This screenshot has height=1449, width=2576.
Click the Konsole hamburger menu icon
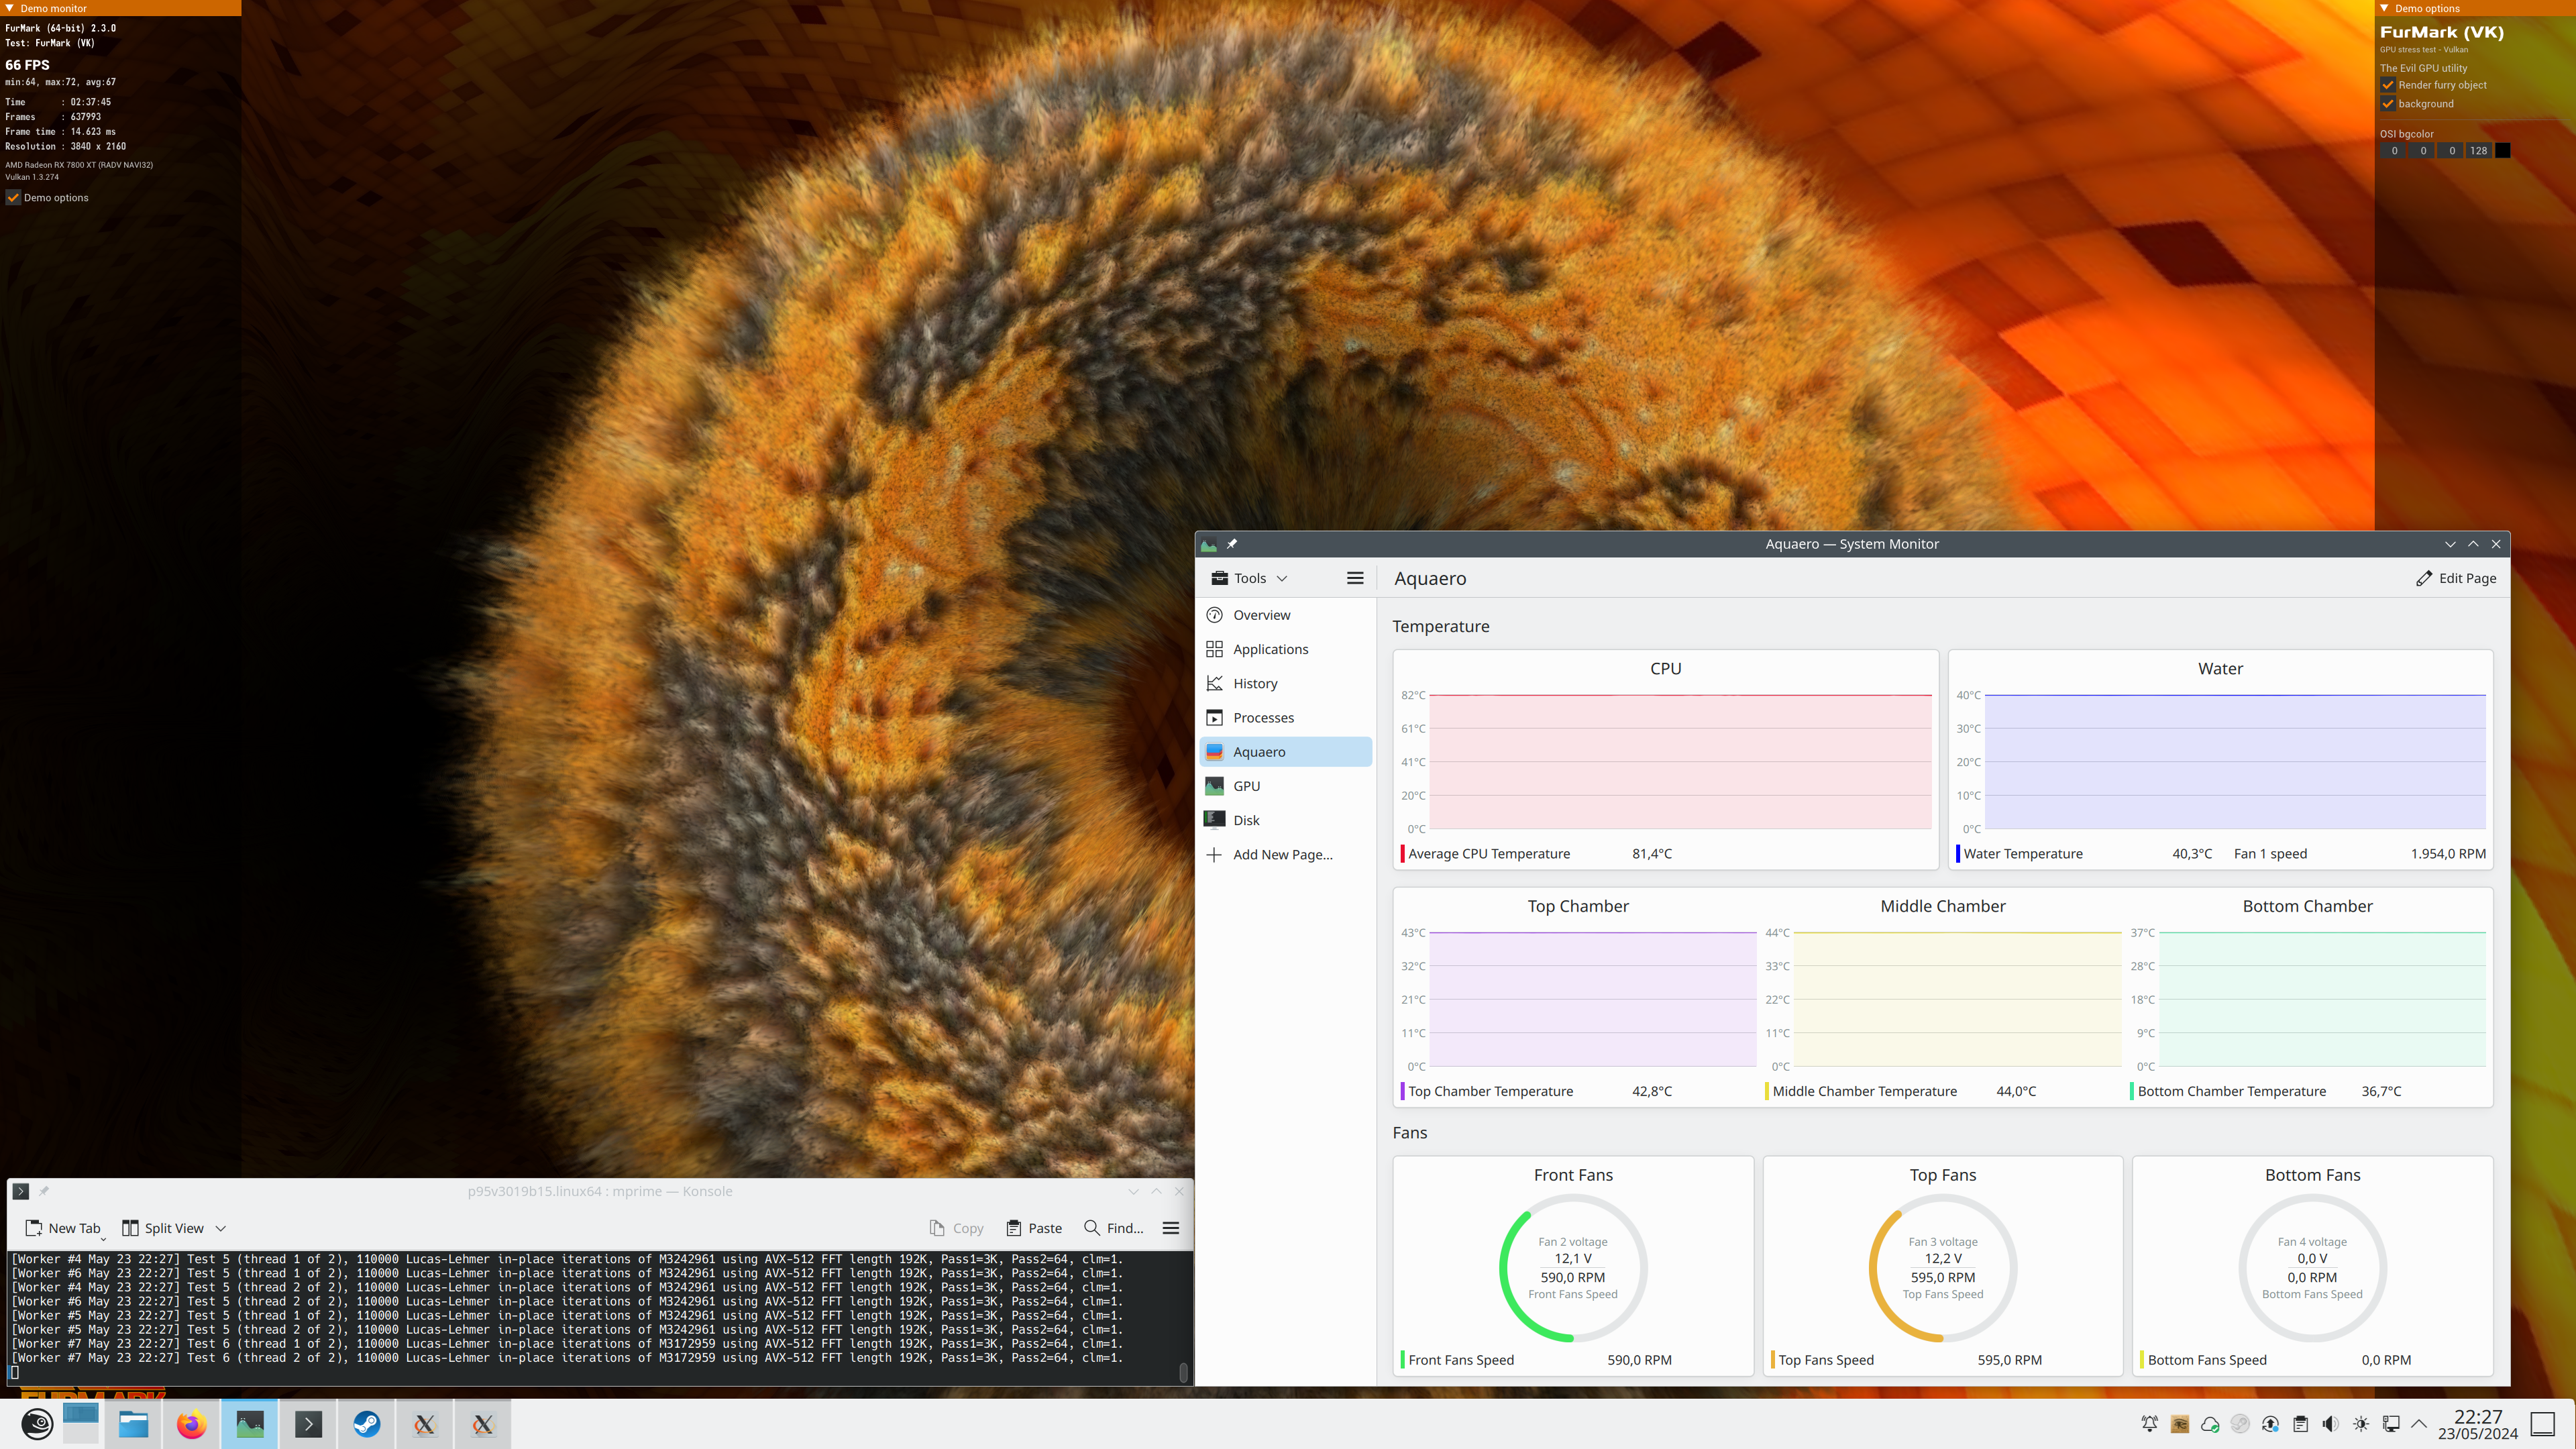1171,1228
